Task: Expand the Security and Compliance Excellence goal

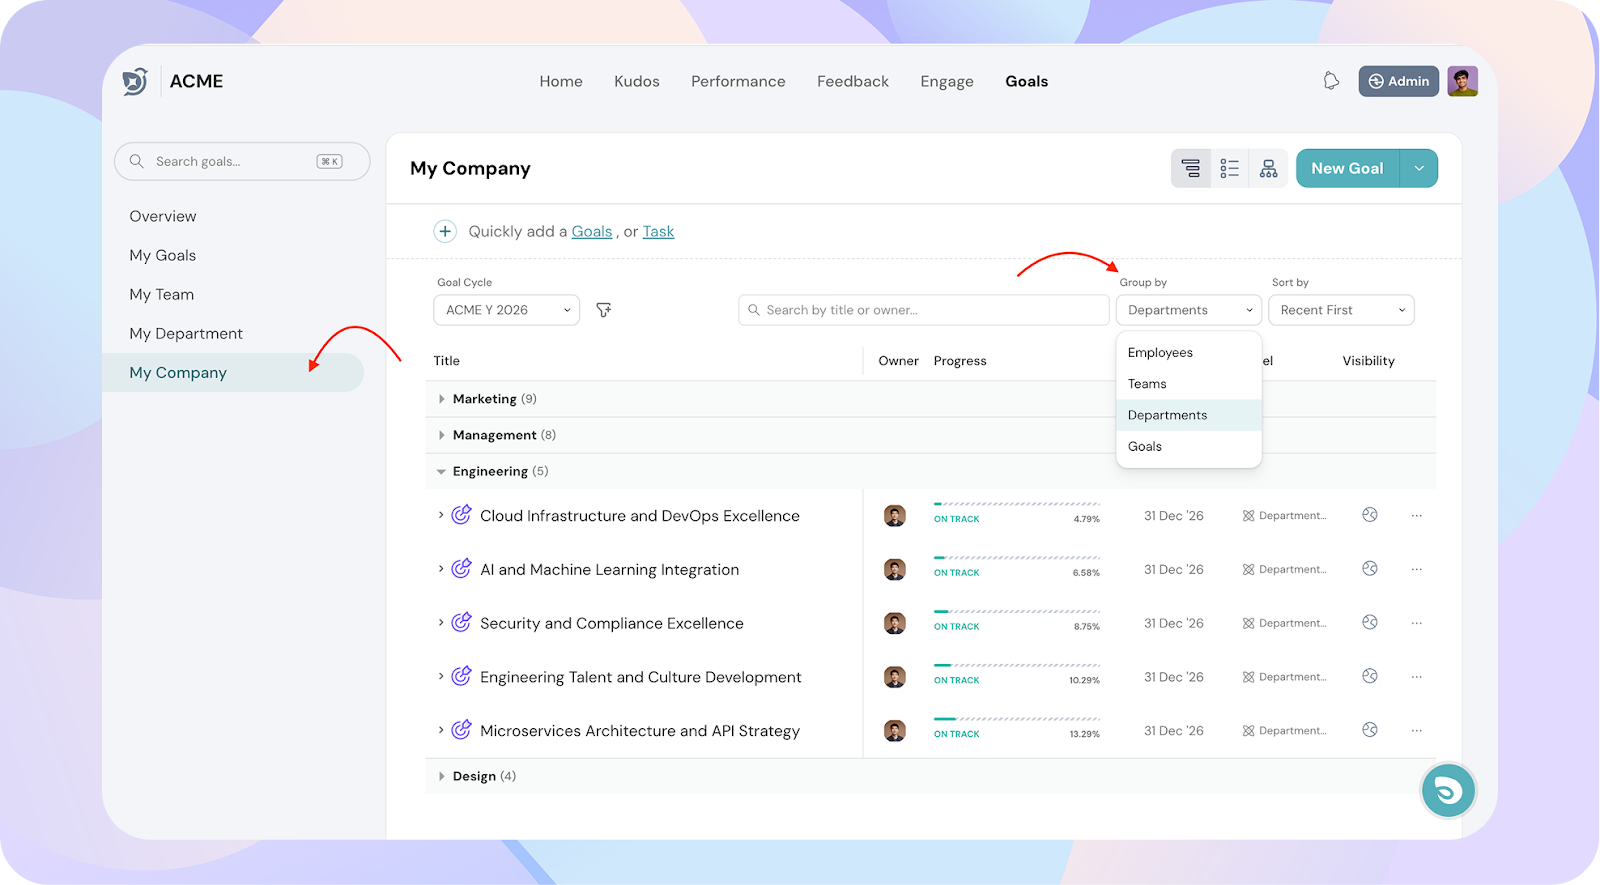Action: [440, 622]
